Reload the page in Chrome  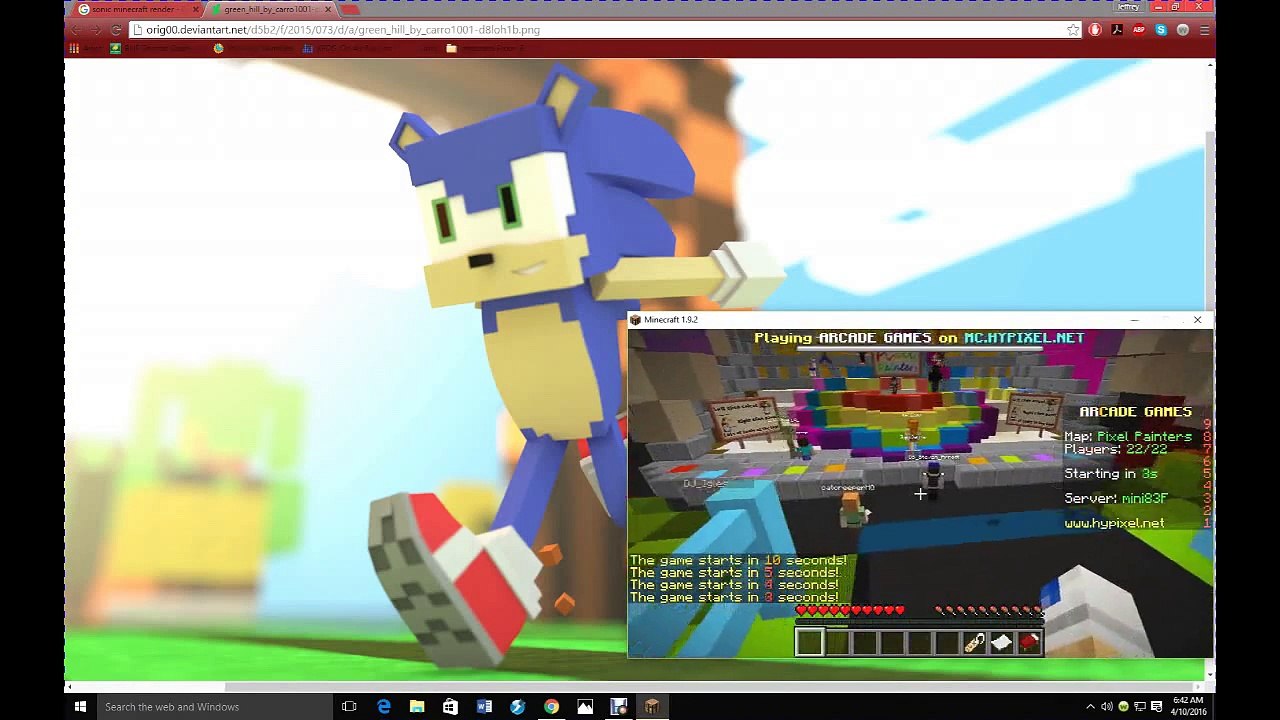tap(116, 30)
